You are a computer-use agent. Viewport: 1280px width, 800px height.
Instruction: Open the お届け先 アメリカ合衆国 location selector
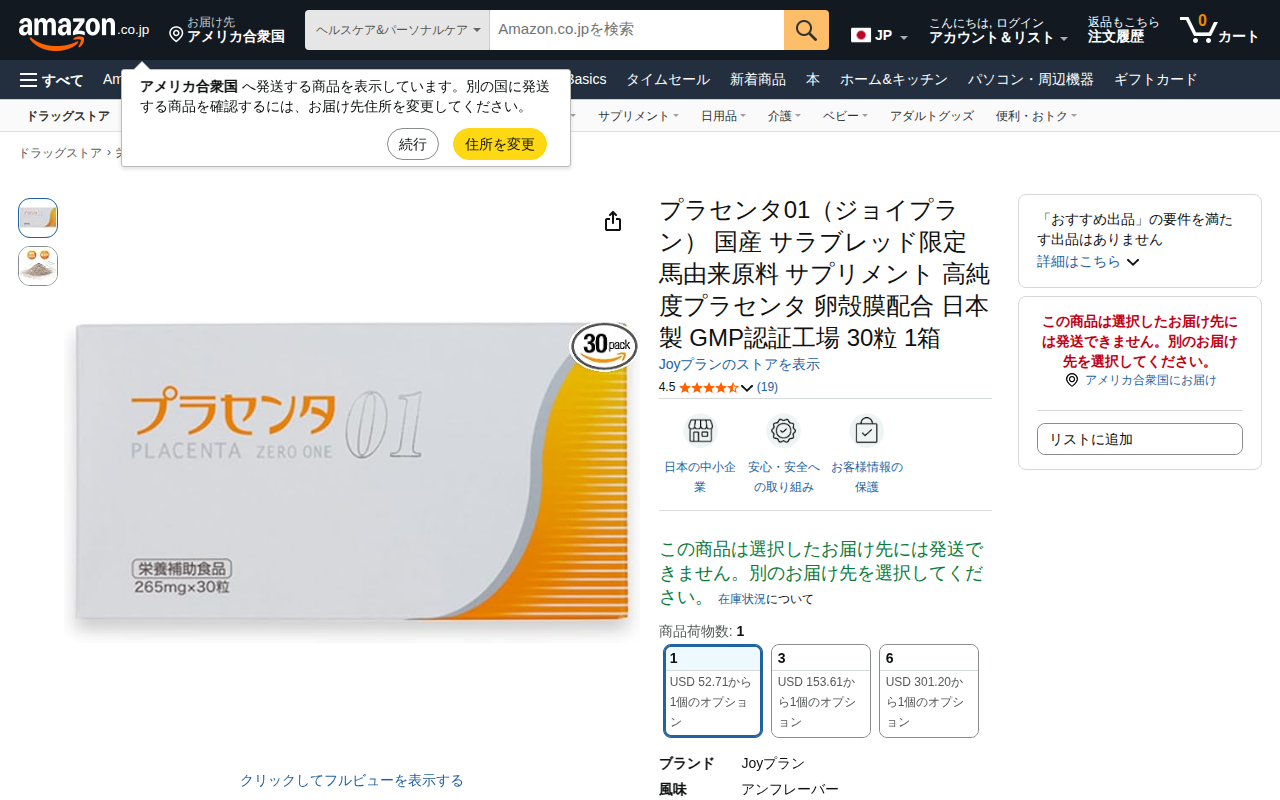(227, 30)
